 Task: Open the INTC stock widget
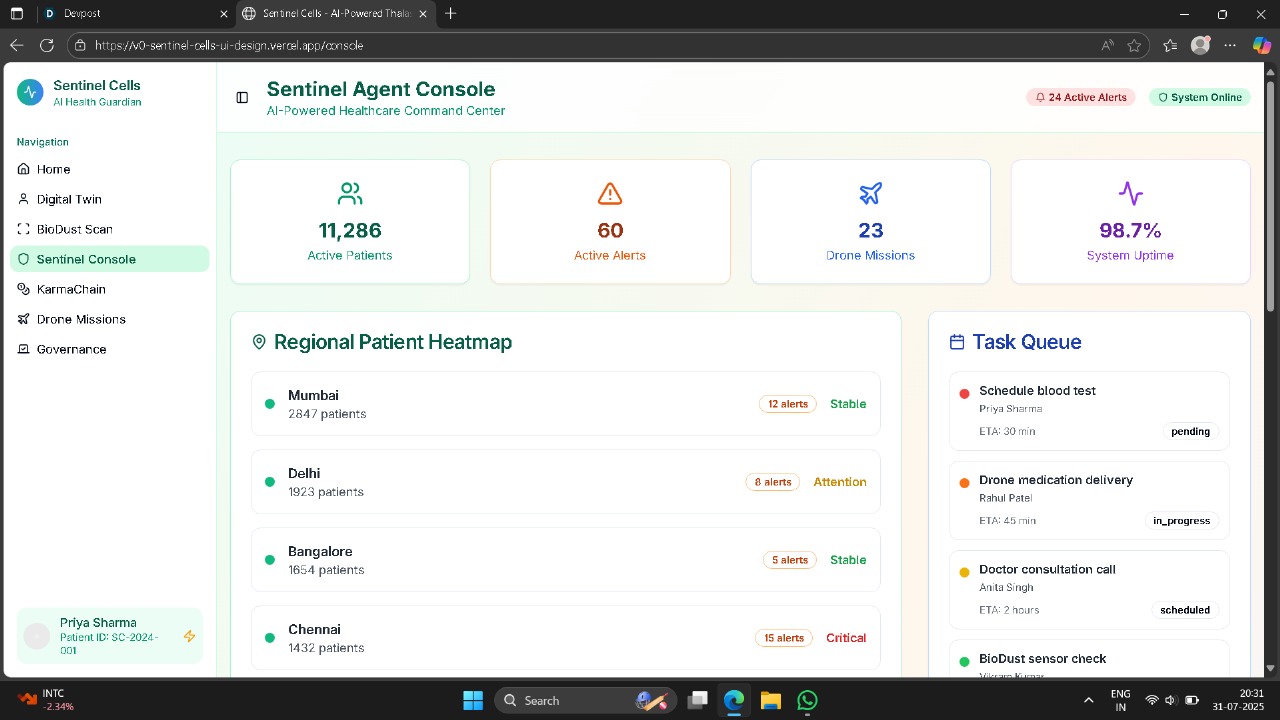[x=47, y=700]
